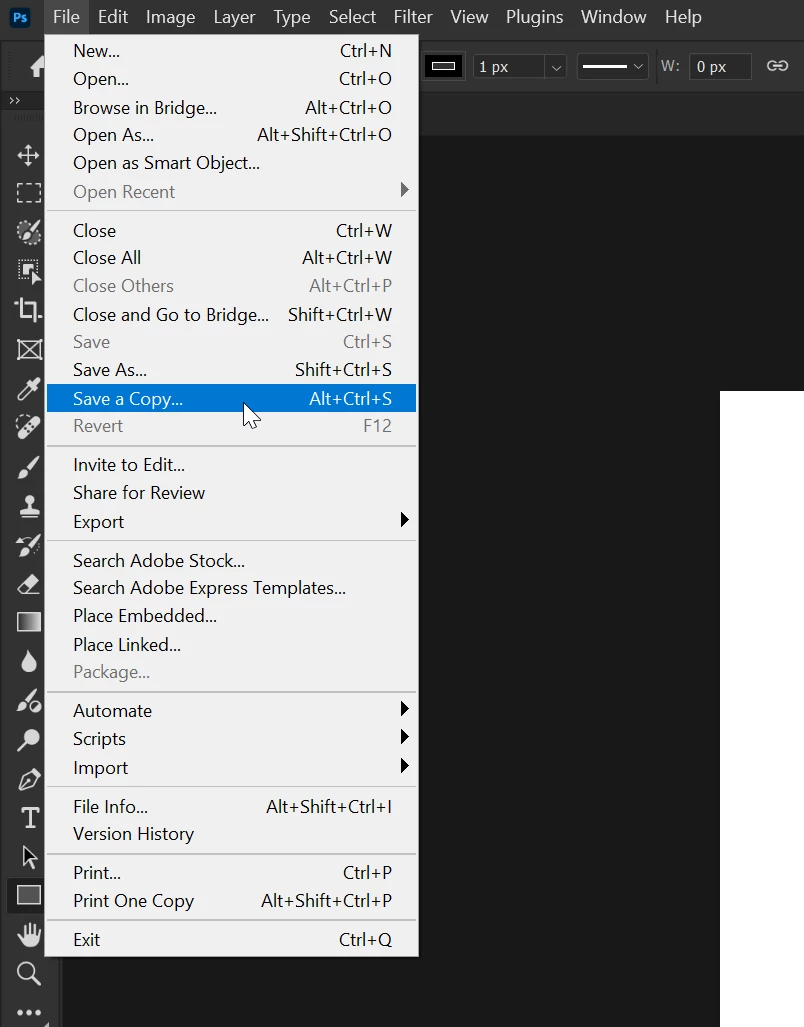Select the Path Selection tool
The width and height of the screenshot is (804, 1027).
pos(29,857)
